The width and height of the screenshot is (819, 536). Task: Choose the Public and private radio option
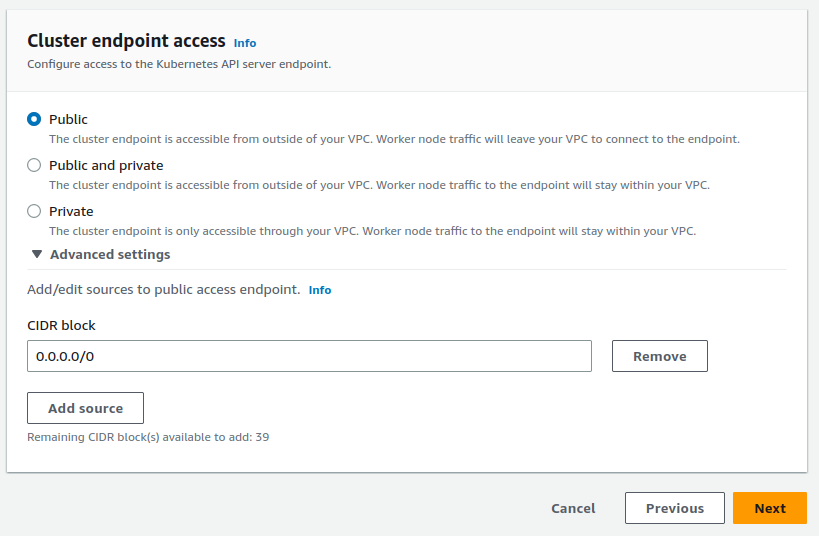pyautogui.click(x=34, y=165)
